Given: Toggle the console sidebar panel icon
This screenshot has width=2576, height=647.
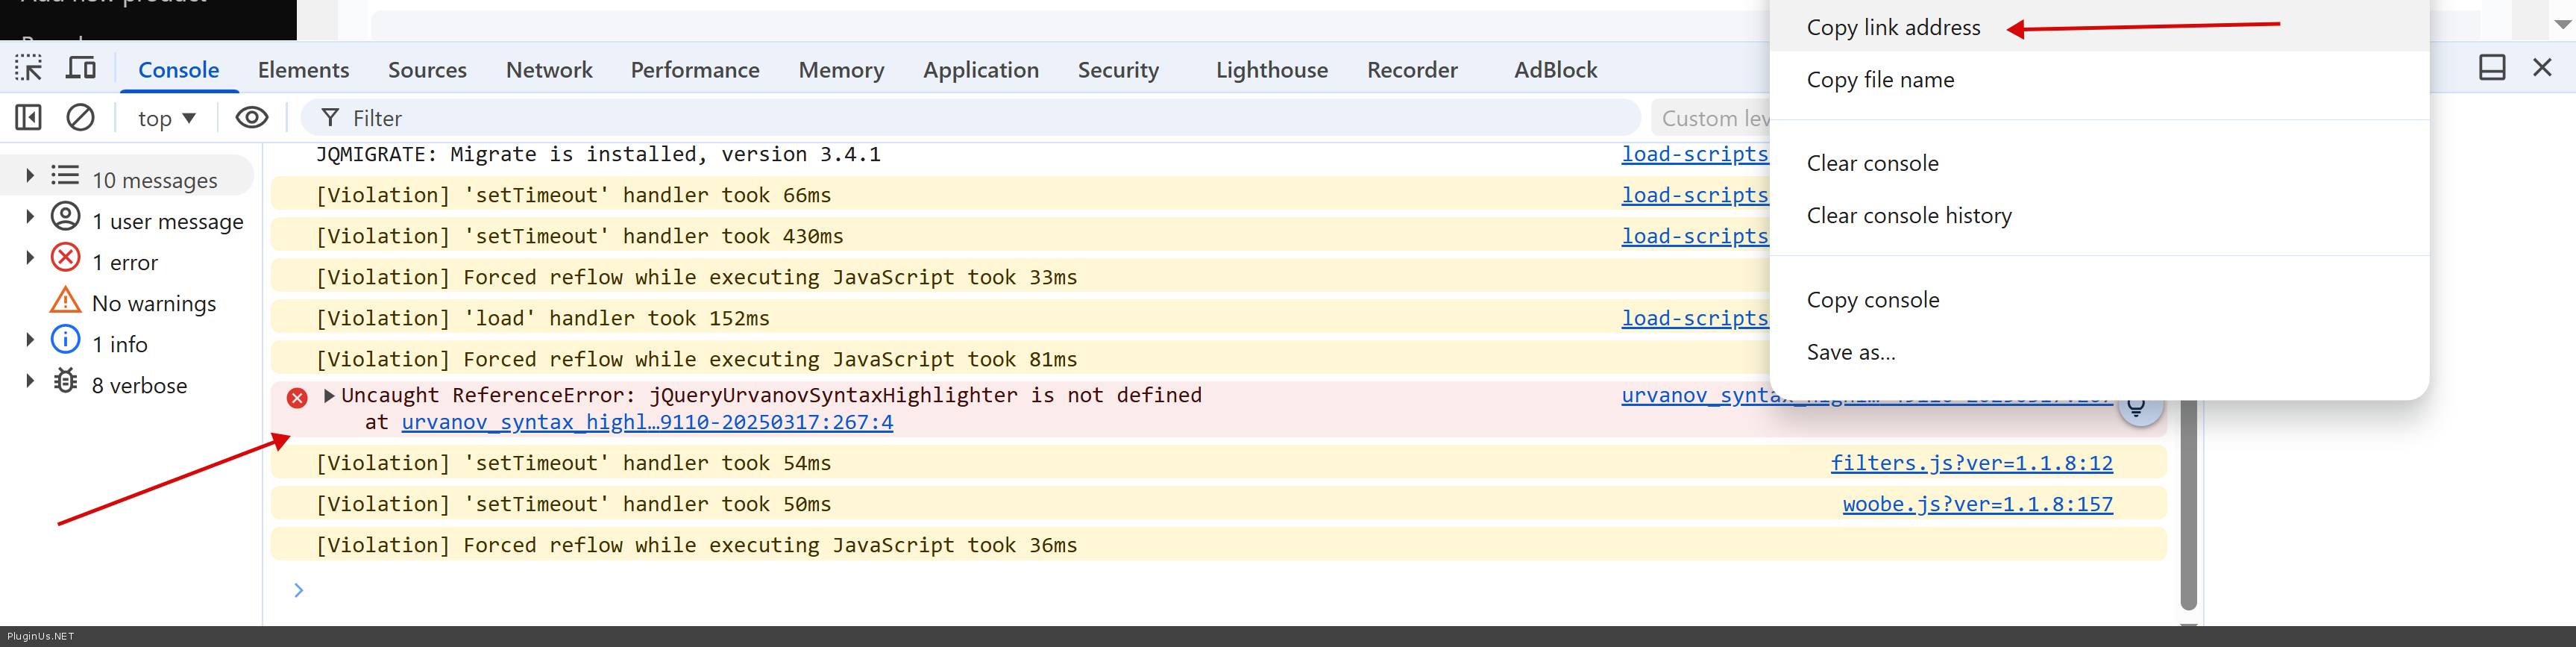Looking at the screenshot, I should pos(29,118).
